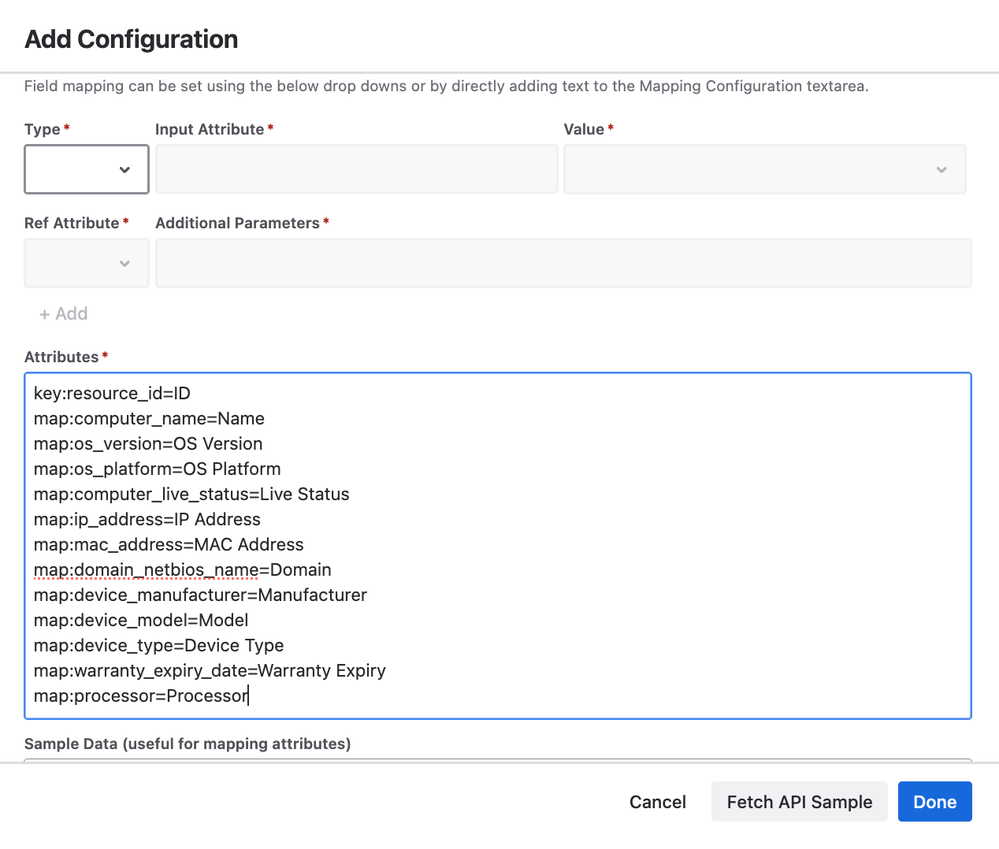Click the map:computer_live_status=Live Status line
This screenshot has width=999, height=849.
click(x=191, y=494)
